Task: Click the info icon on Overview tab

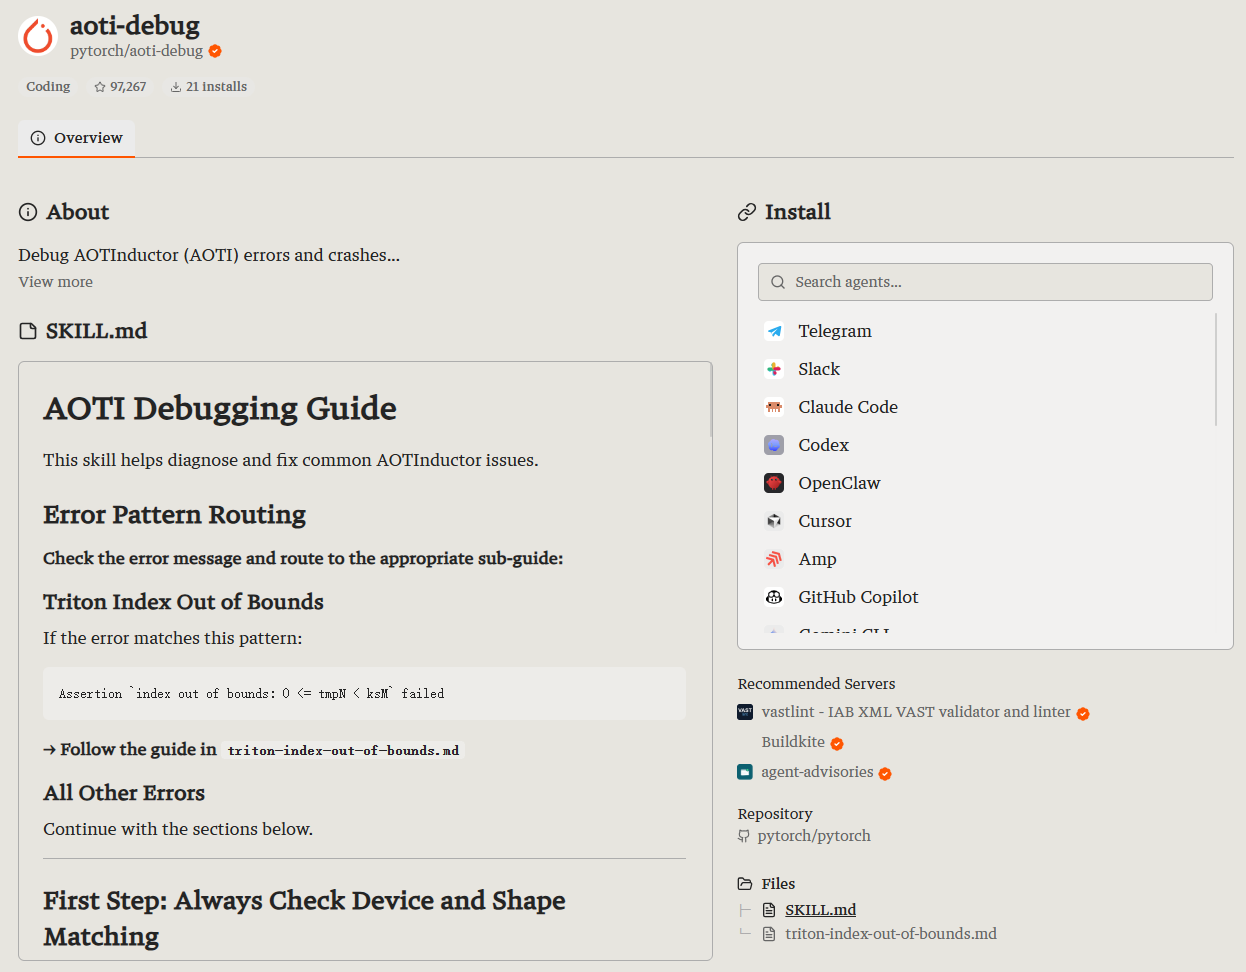Action: coord(38,138)
